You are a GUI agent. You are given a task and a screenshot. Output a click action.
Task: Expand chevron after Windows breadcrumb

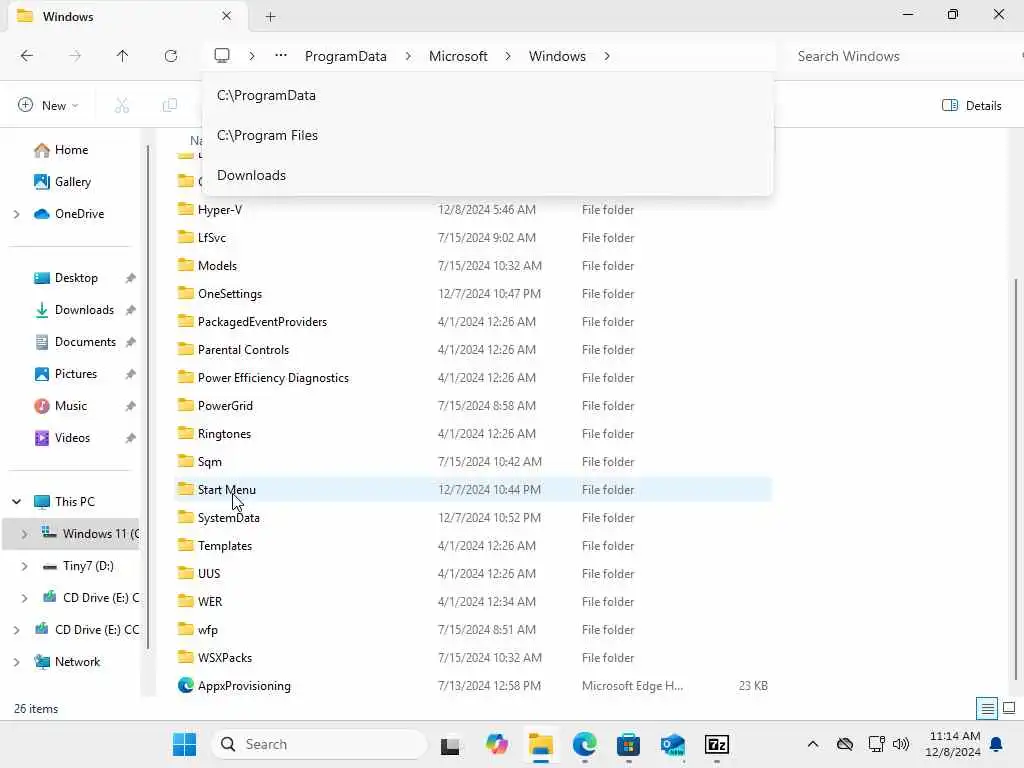point(607,56)
